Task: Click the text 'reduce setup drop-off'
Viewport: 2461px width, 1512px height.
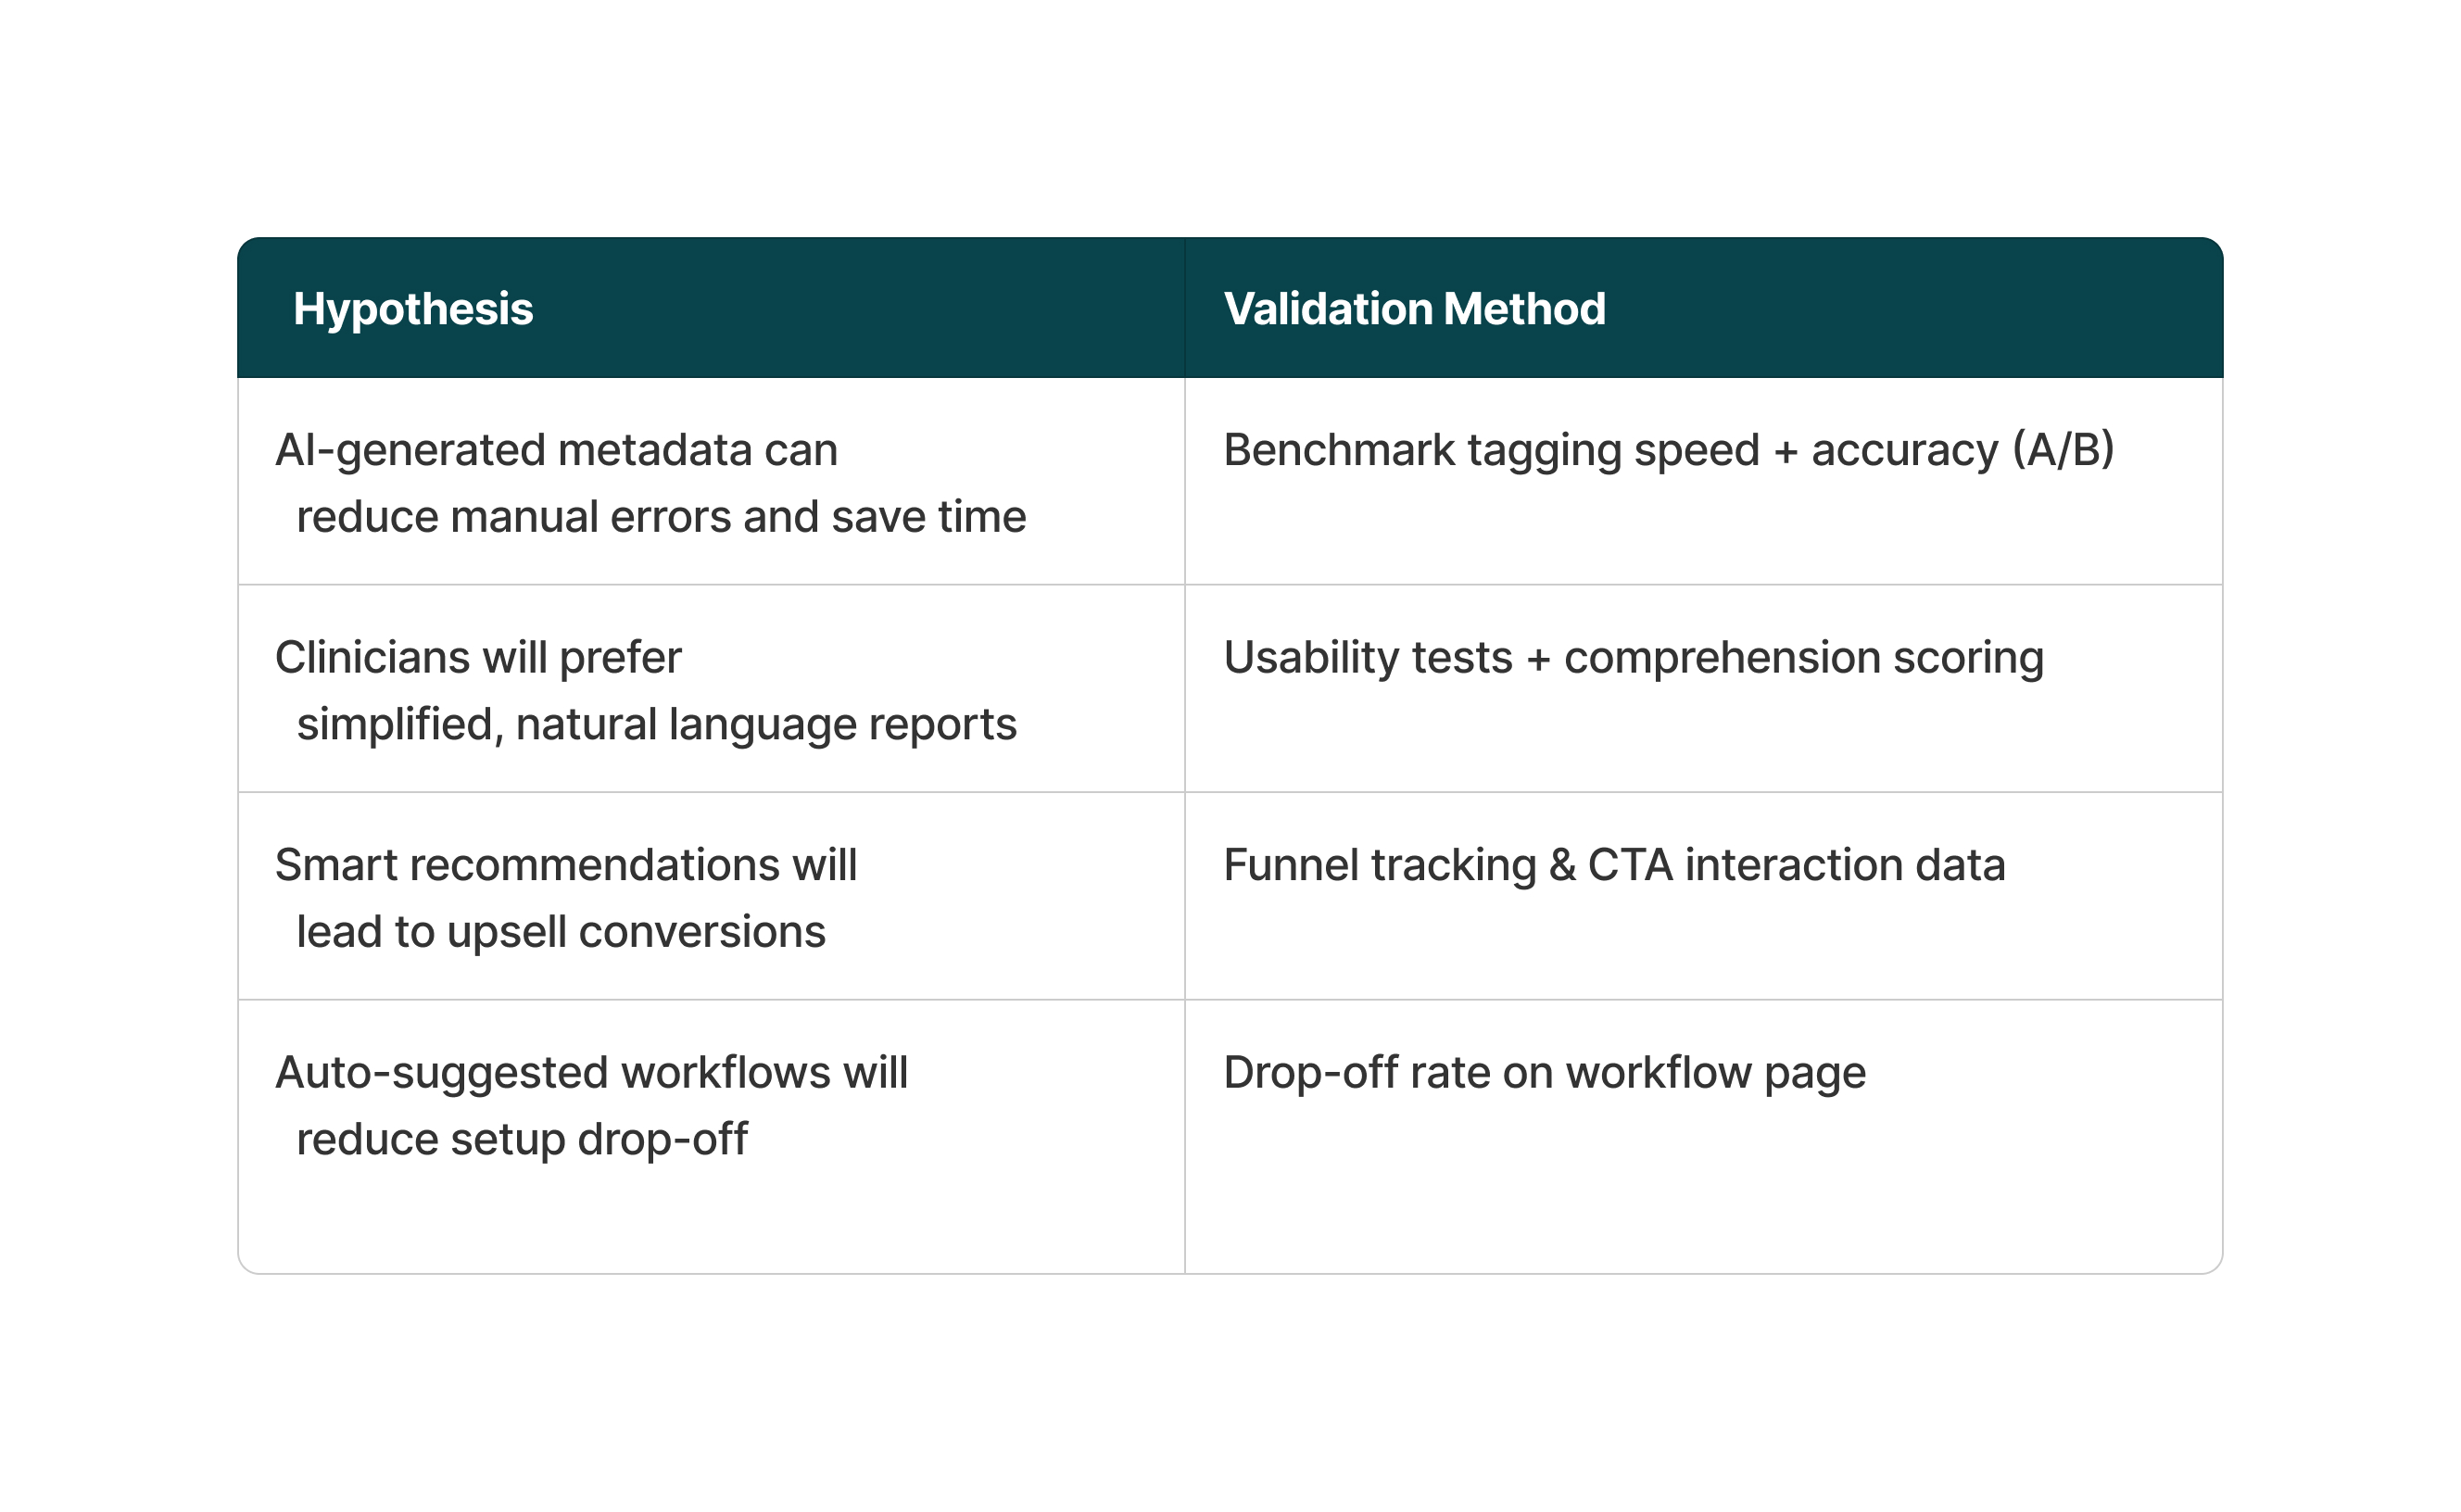Action: tap(522, 1140)
